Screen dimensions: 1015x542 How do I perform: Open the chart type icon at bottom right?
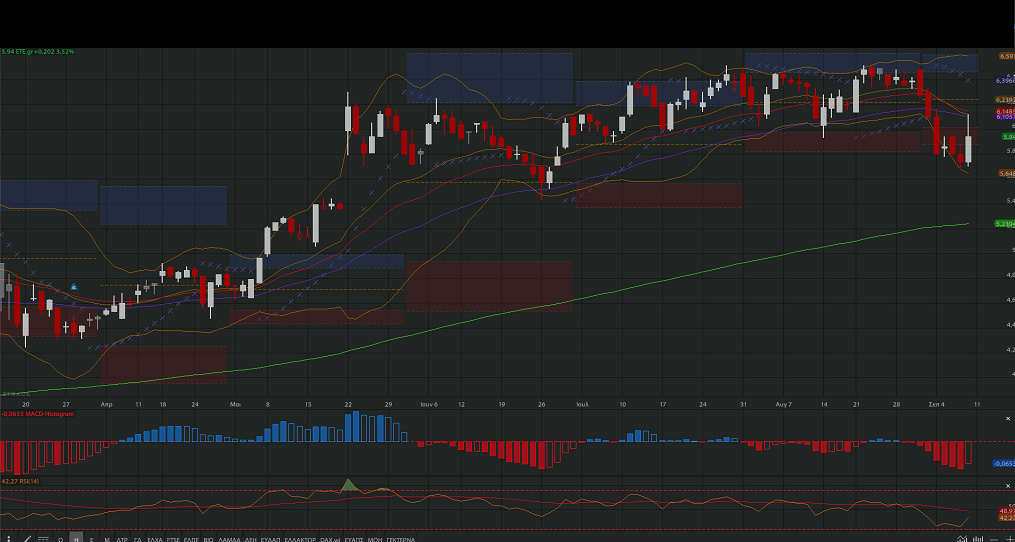(x=962, y=539)
